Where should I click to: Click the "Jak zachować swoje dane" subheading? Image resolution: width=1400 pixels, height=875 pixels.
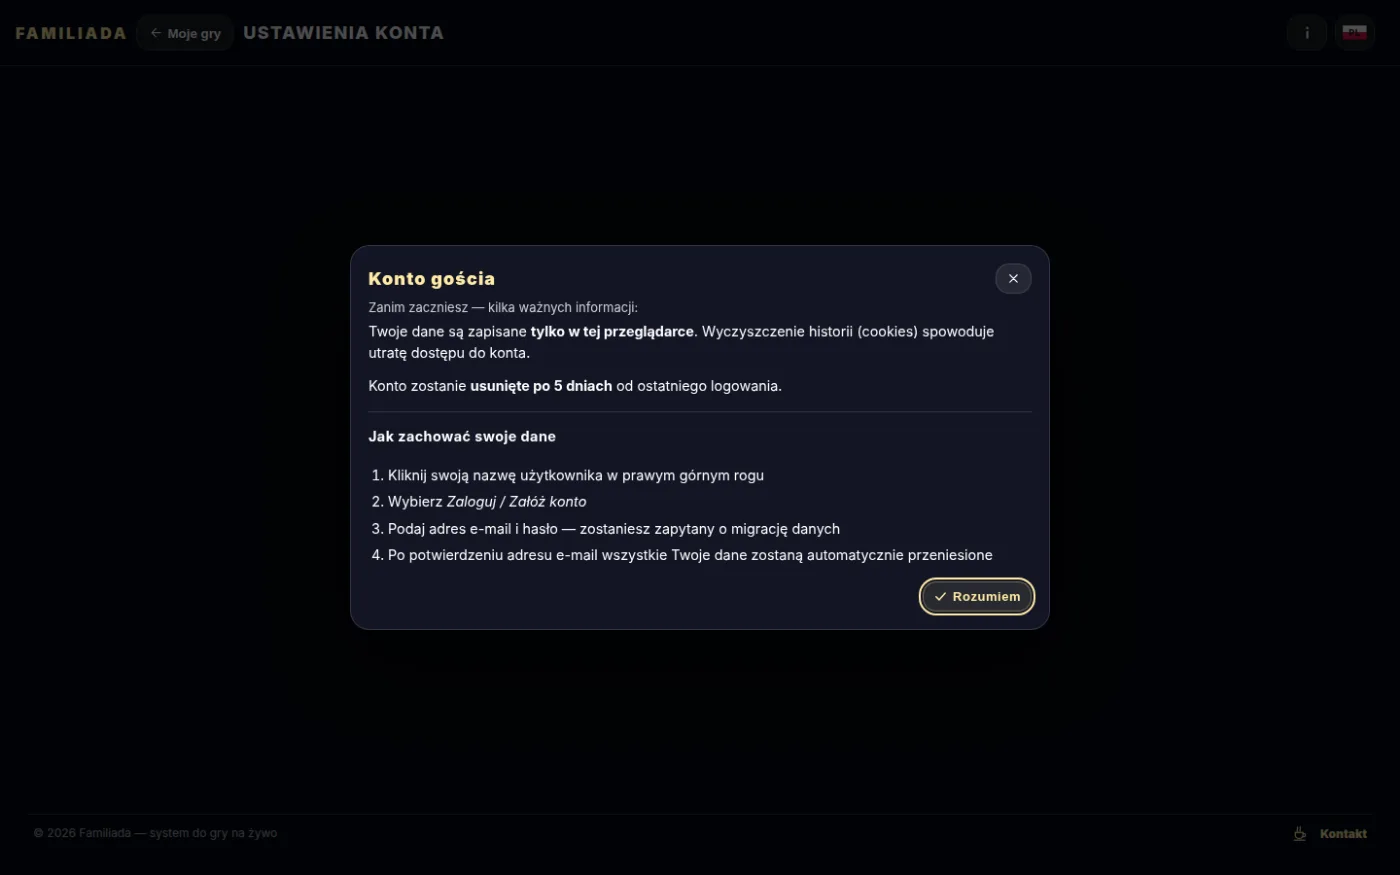462,437
